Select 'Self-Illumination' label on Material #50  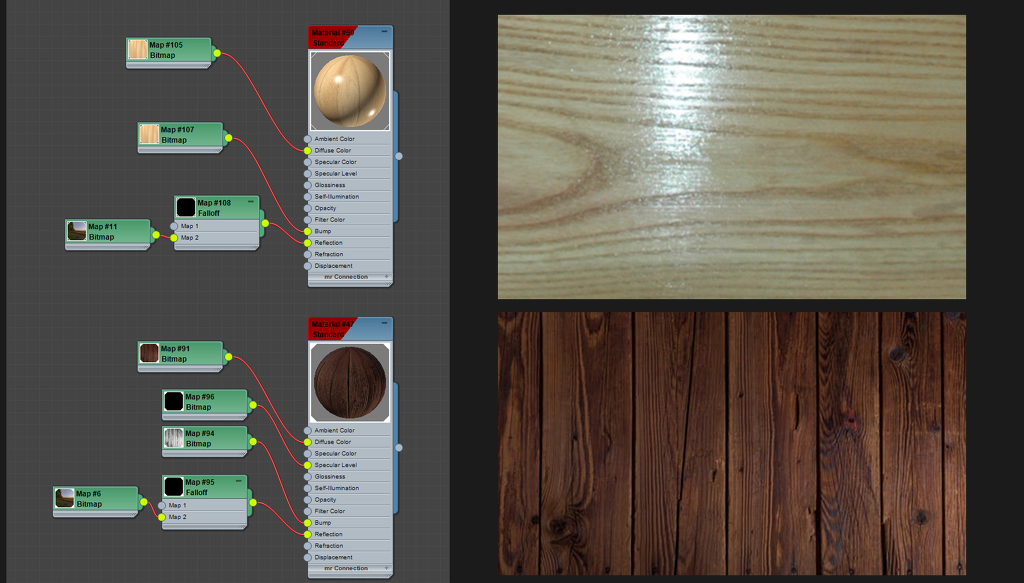coord(337,197)
